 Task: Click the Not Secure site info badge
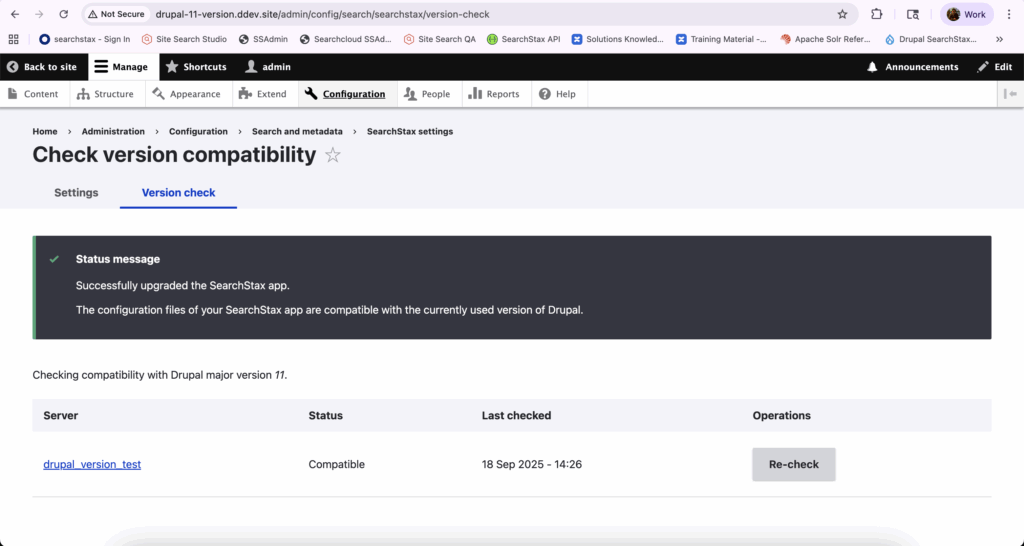(x=116, y=14)
